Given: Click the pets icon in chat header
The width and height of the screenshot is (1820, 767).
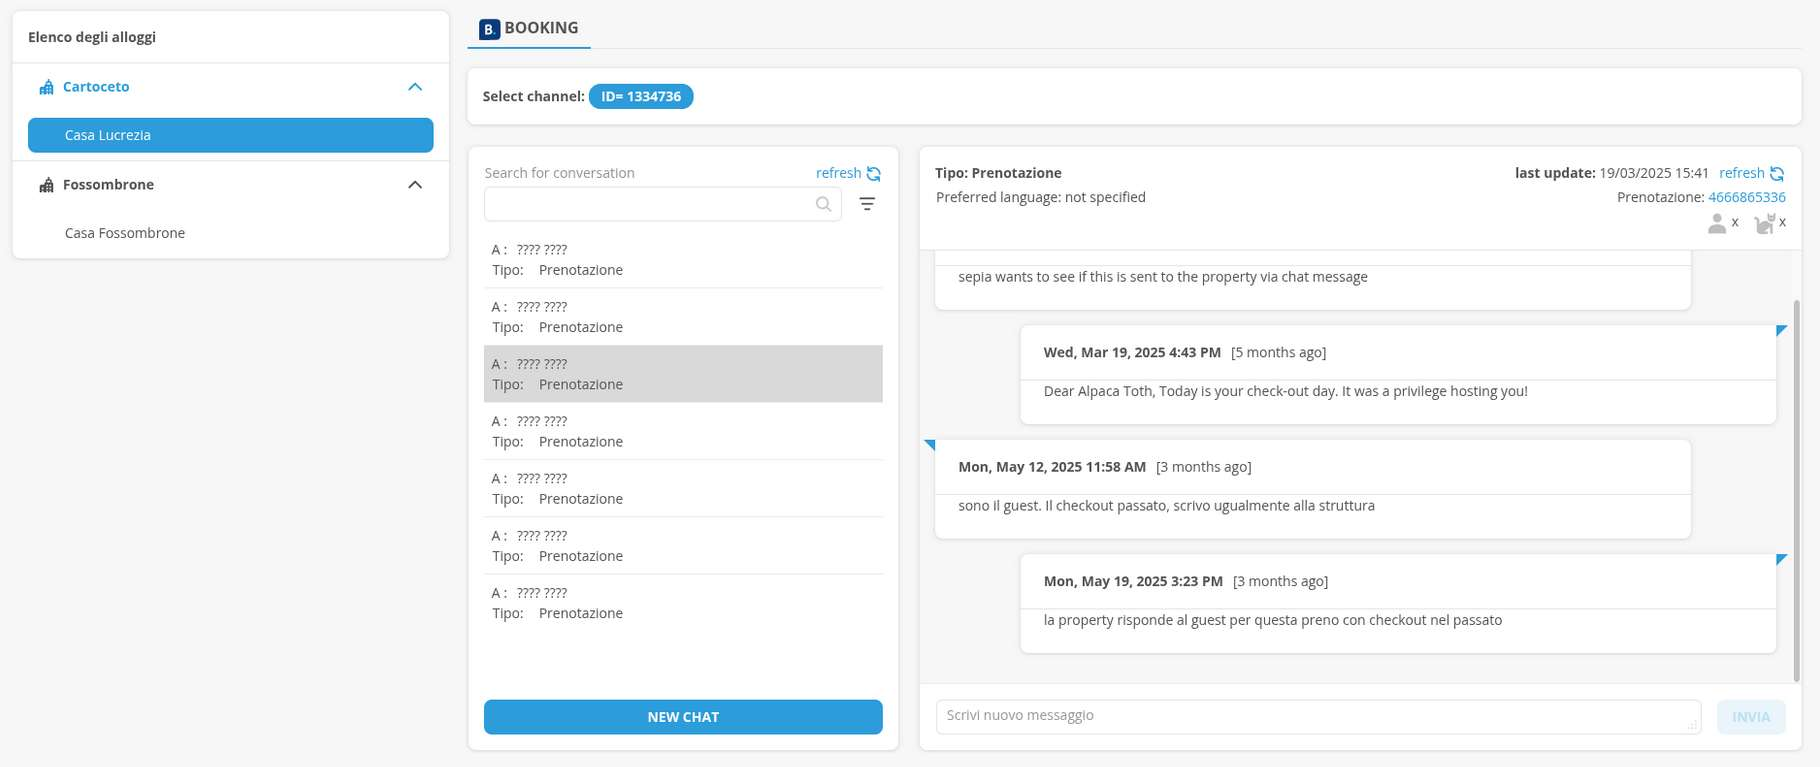Looking at the screenshot, I should point(1764,224).
